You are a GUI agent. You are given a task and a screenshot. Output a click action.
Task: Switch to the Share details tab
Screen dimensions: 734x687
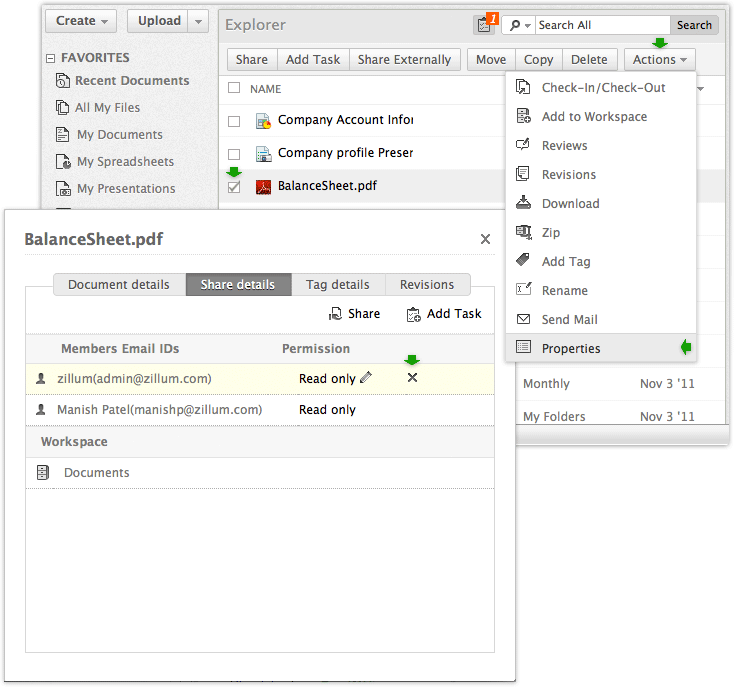coord(238,285)
